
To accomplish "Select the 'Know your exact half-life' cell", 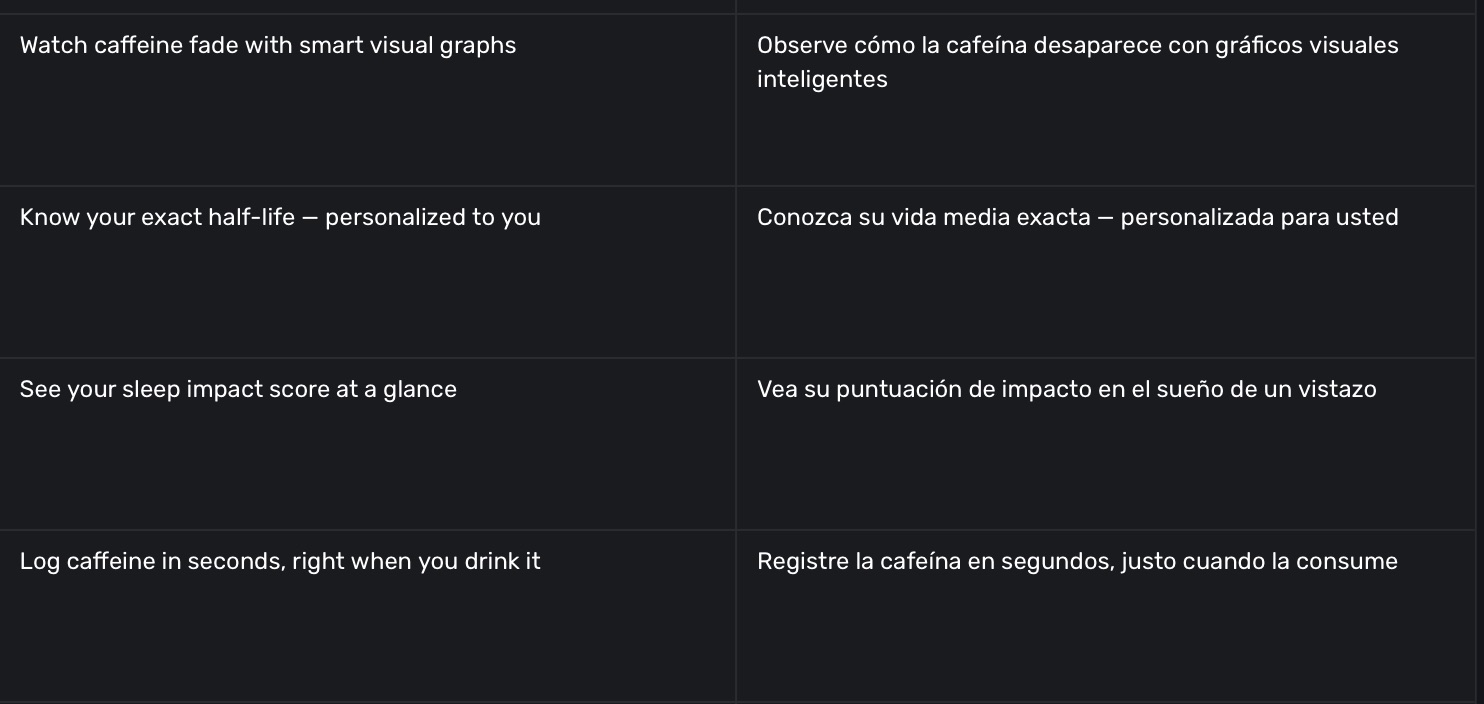I will pos(280,218).
